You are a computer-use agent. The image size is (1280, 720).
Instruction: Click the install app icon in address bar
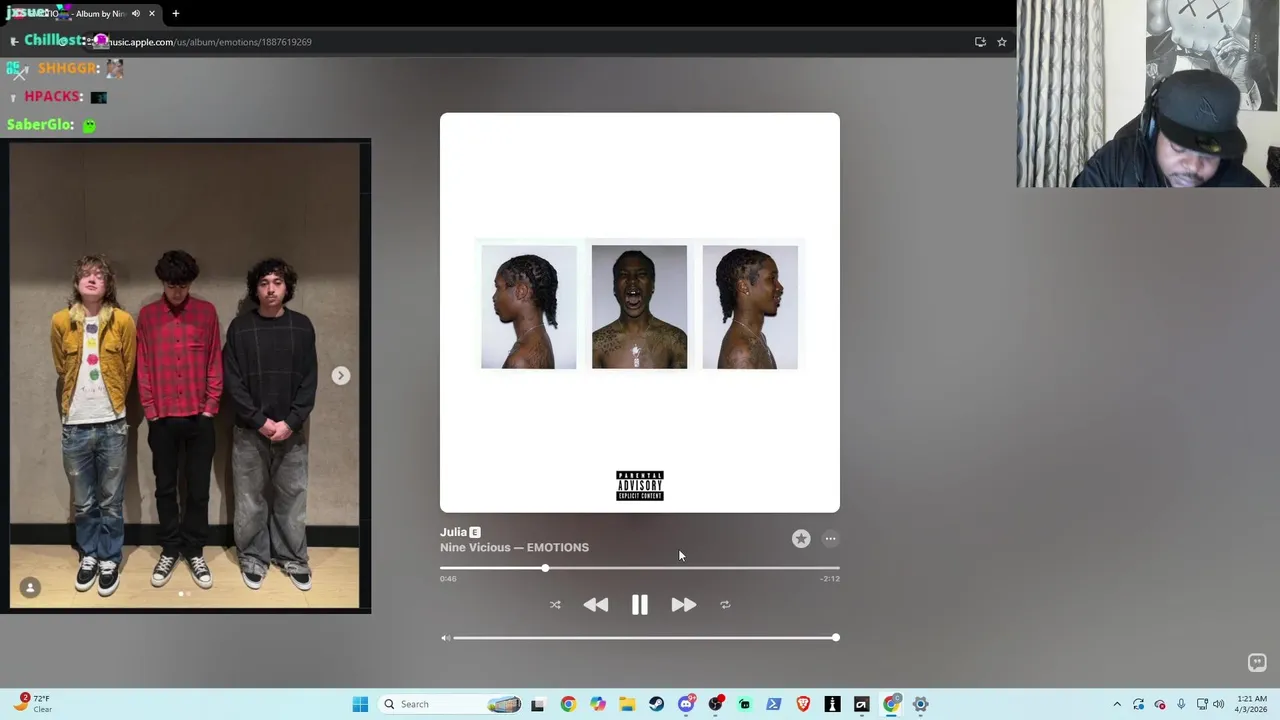pyautogui.click(x=980, y=42)
